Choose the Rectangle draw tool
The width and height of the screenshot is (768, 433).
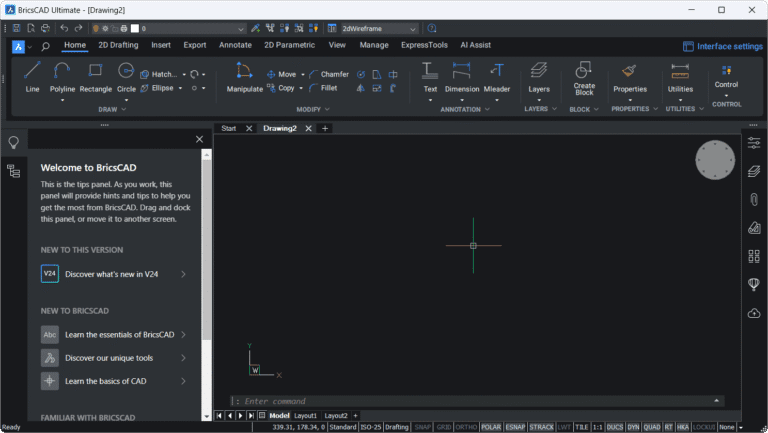pyautogui.click(x=96, y=77)
